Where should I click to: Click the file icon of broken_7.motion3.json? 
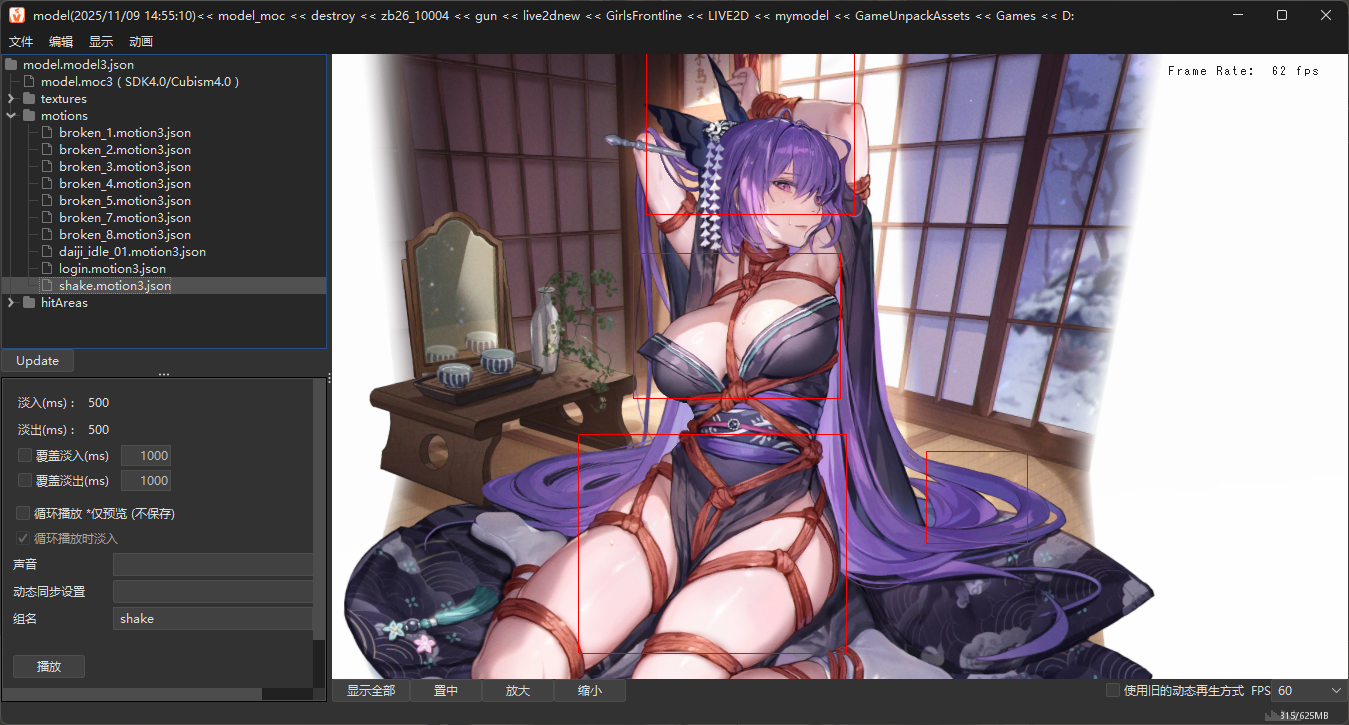47,217
